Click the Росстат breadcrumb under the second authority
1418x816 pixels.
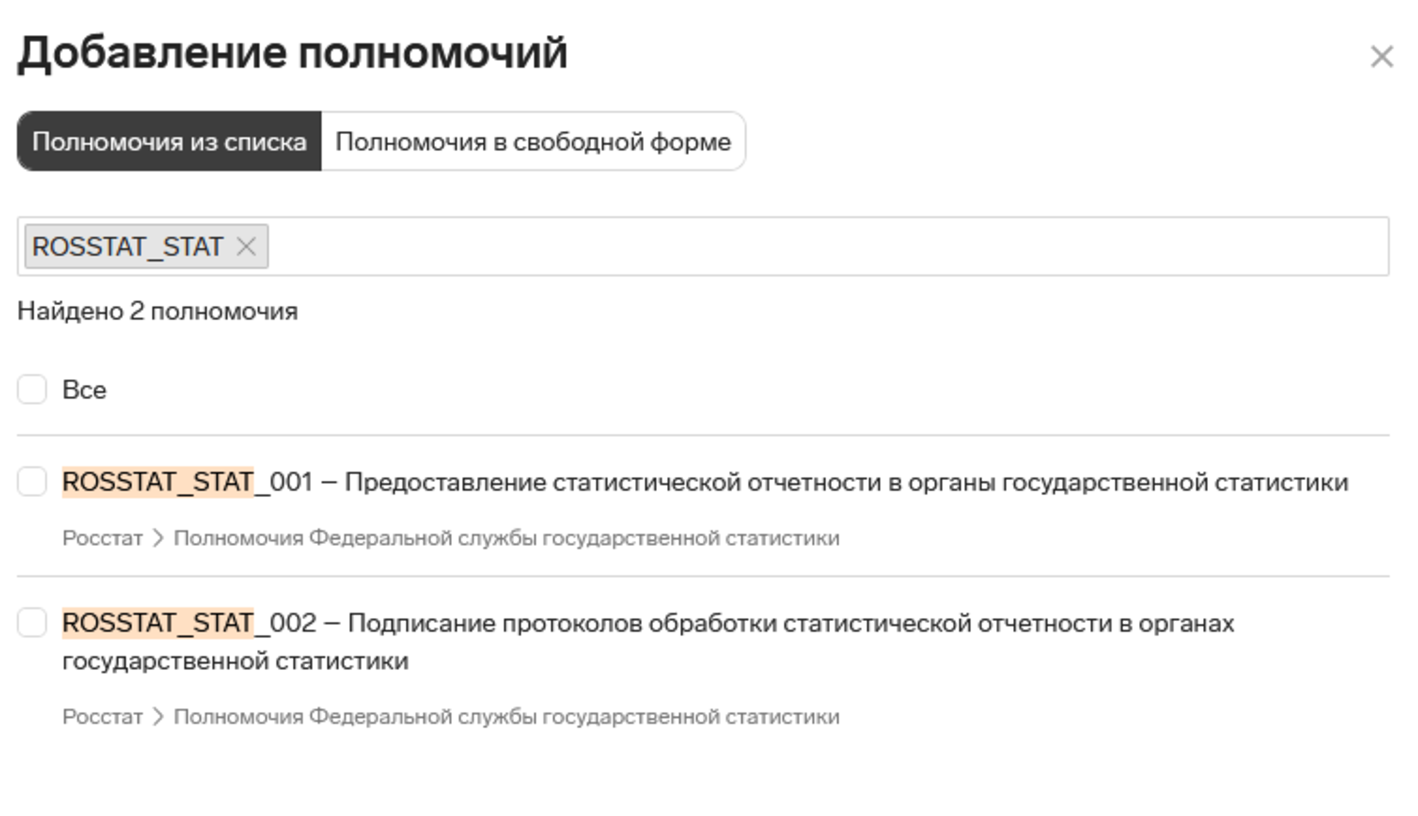click(102, 716)
